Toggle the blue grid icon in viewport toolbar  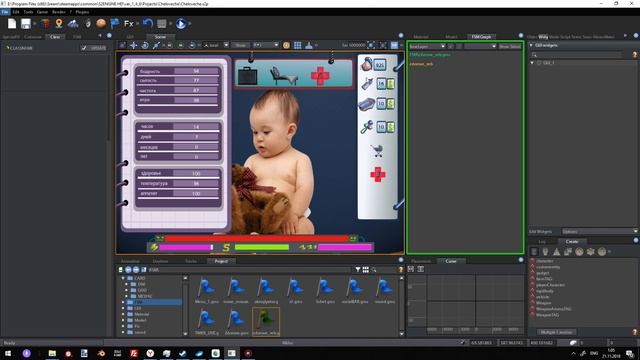pyautogui.click(x=298, y=45)
